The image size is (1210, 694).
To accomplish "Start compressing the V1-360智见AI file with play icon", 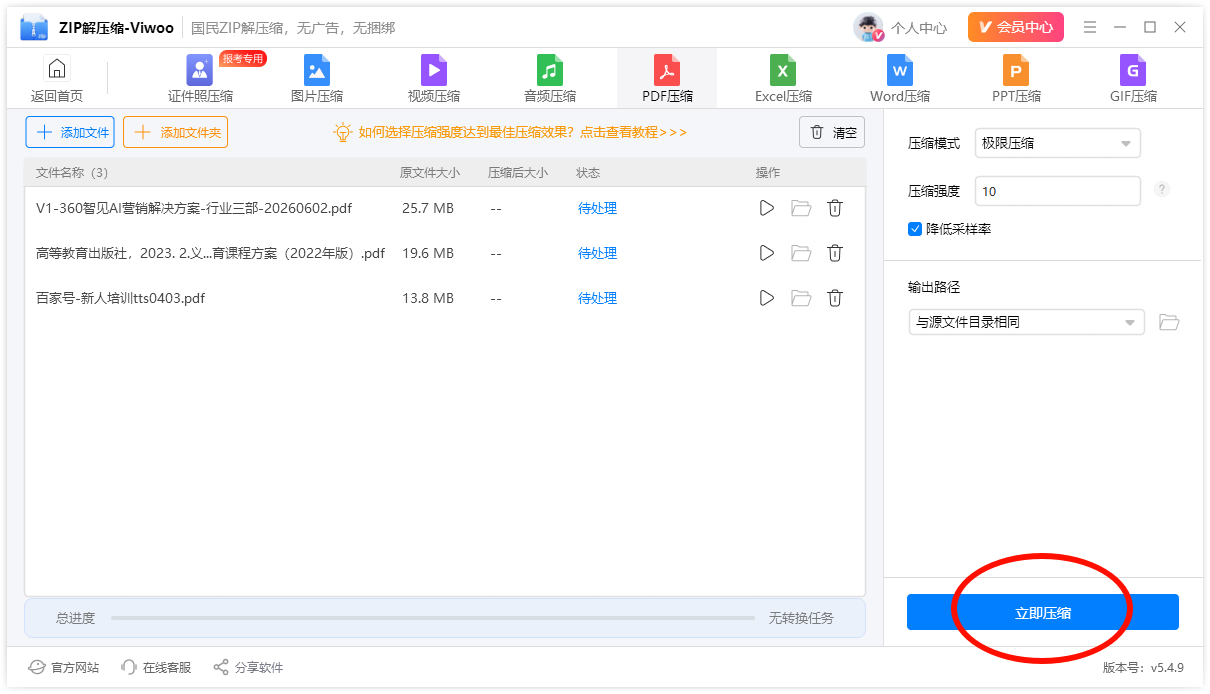I will [x=767, y=208].
